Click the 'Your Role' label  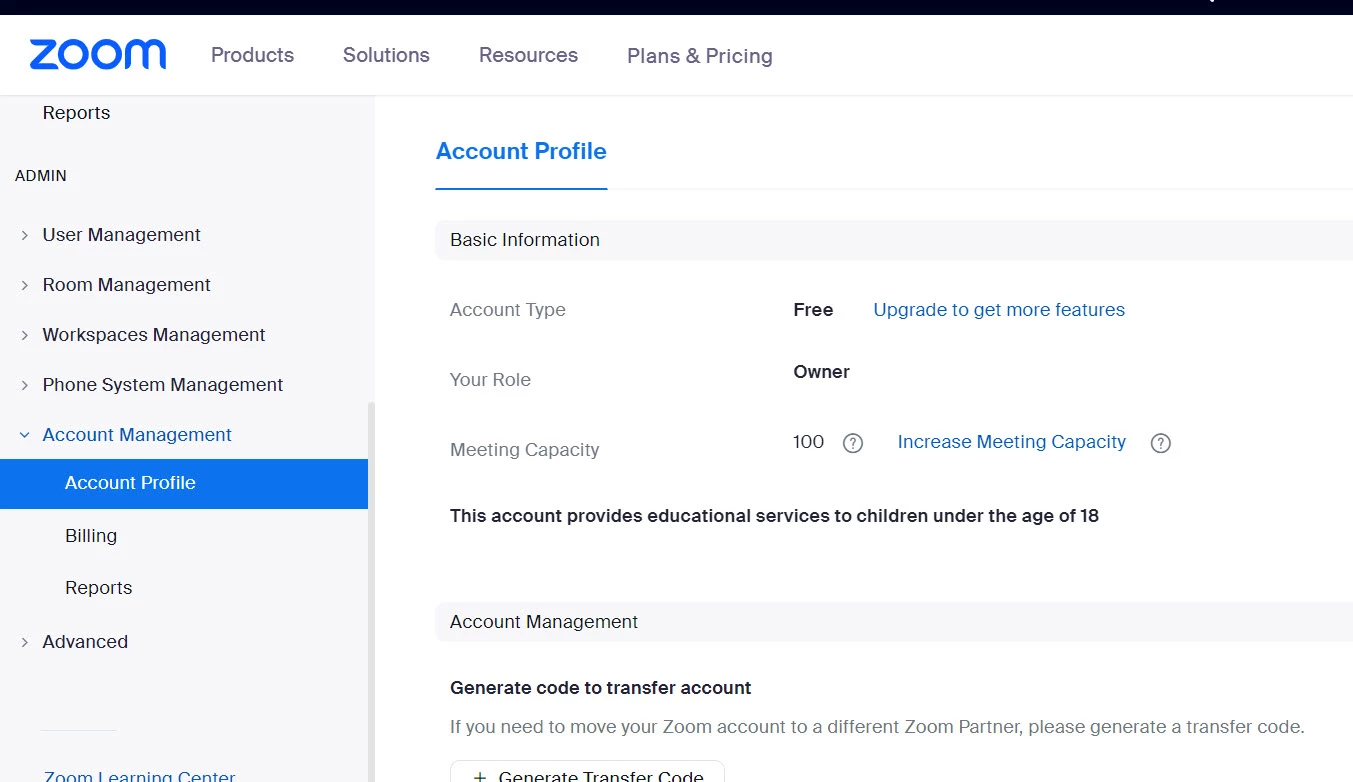click(x=490, y=380)
